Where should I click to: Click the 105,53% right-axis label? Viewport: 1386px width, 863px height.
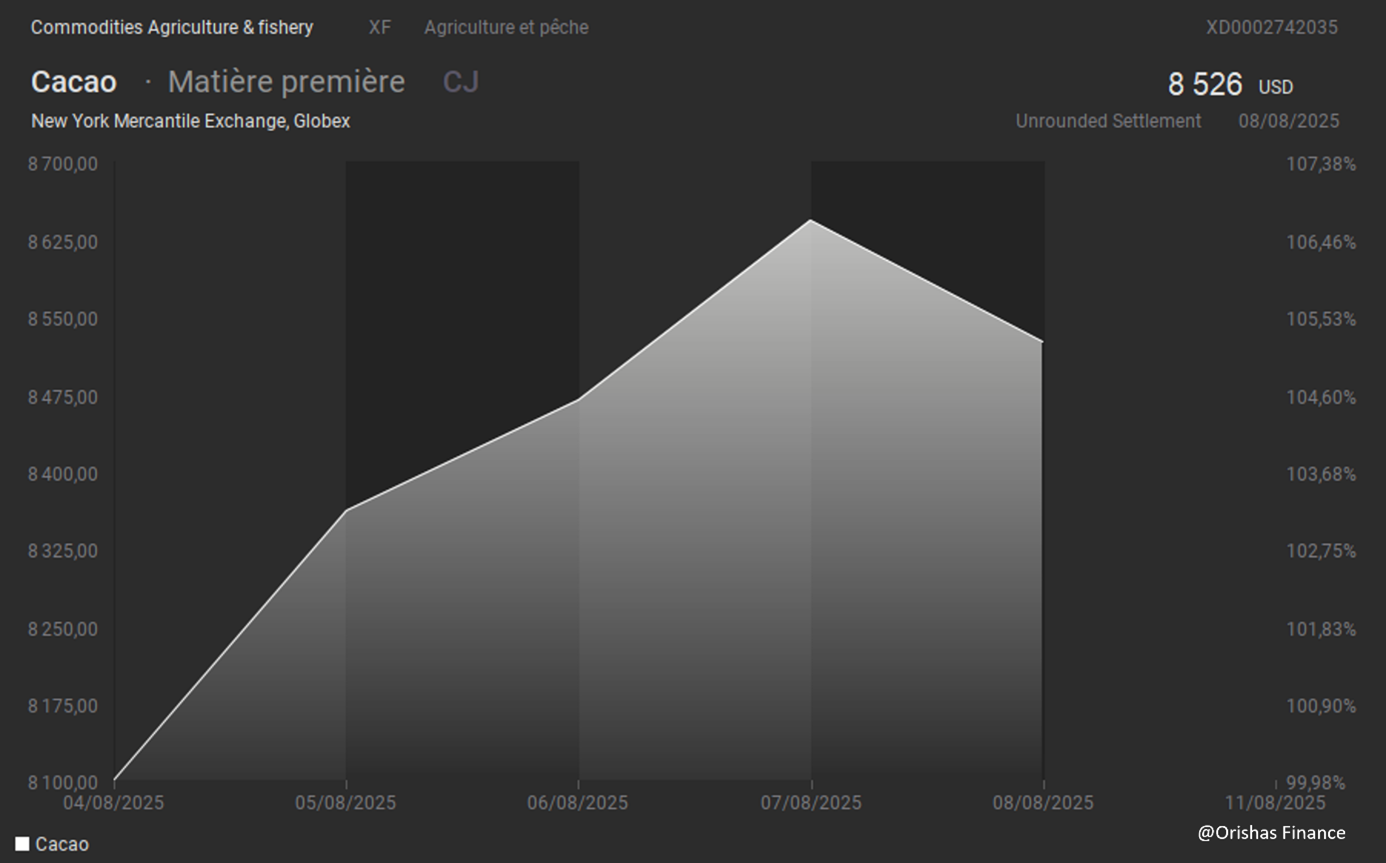[x=1321, y=319]
